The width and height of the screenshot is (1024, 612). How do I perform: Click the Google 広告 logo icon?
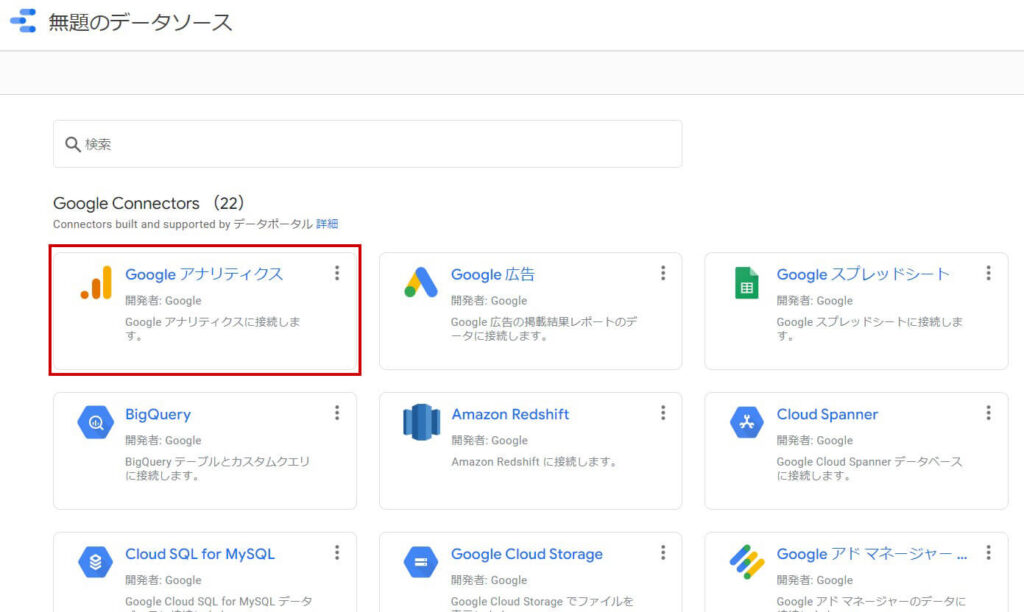click(421, 282)
